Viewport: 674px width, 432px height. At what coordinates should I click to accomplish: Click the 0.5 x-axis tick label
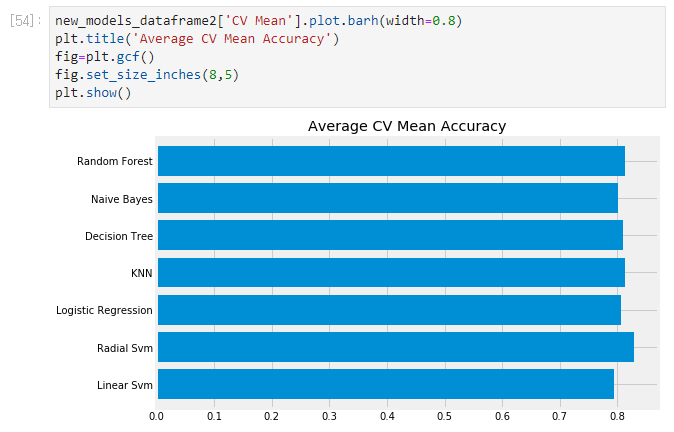pyautogui.click(x=444, y=417)
